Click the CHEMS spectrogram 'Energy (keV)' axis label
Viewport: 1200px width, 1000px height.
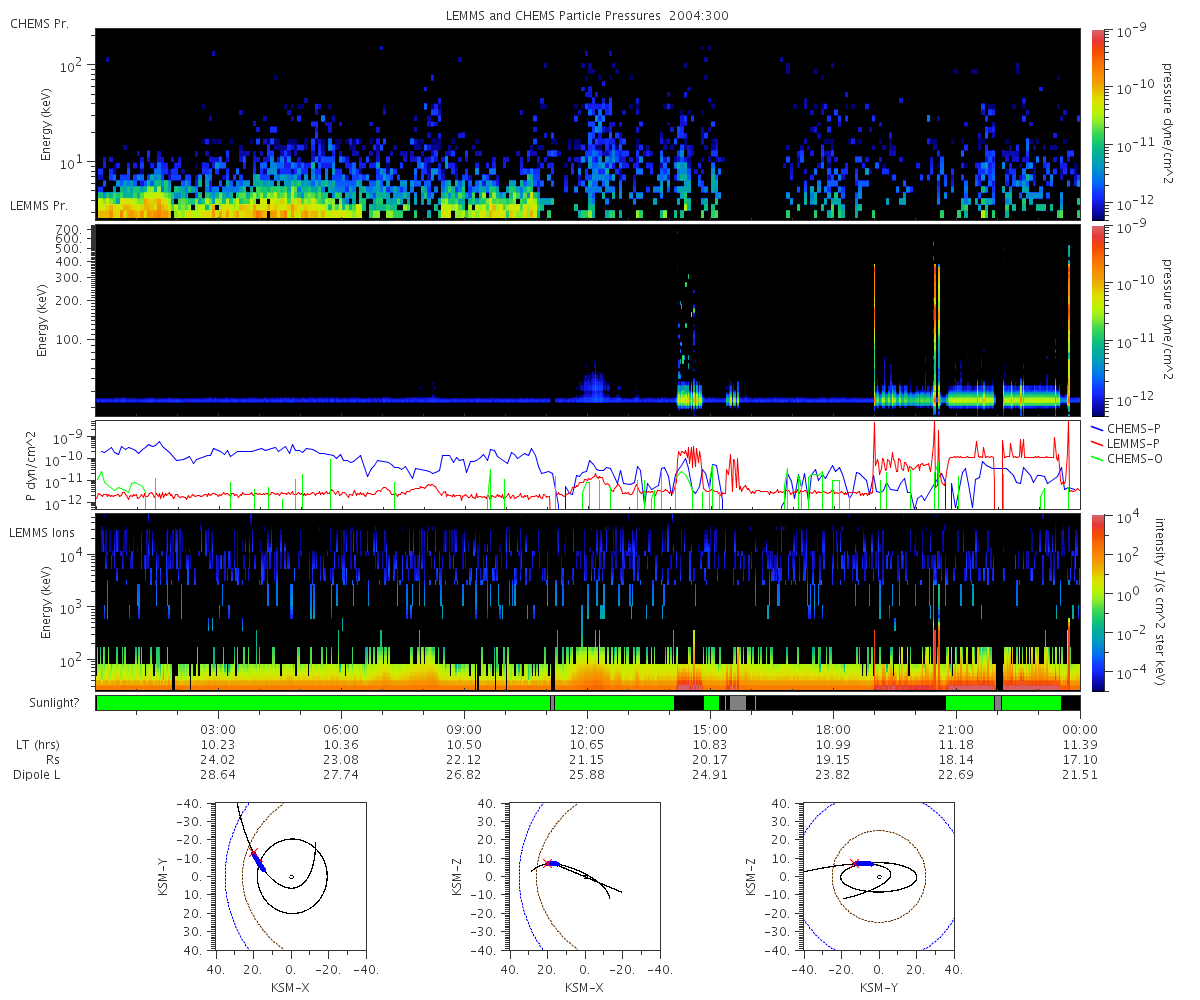coord(46,124)
